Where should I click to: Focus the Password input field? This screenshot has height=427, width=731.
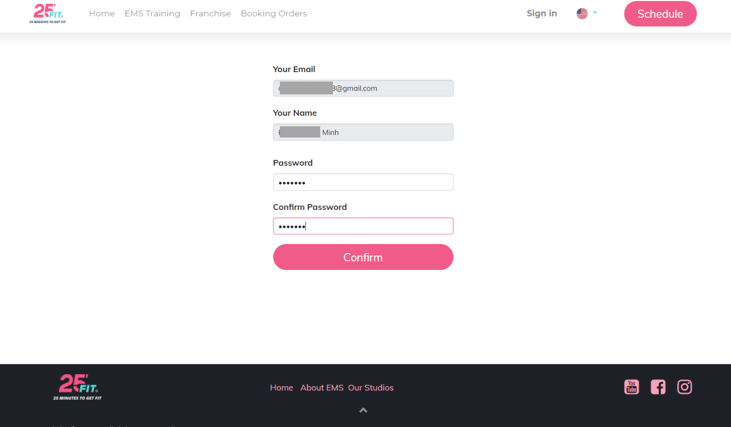(363, 182)
